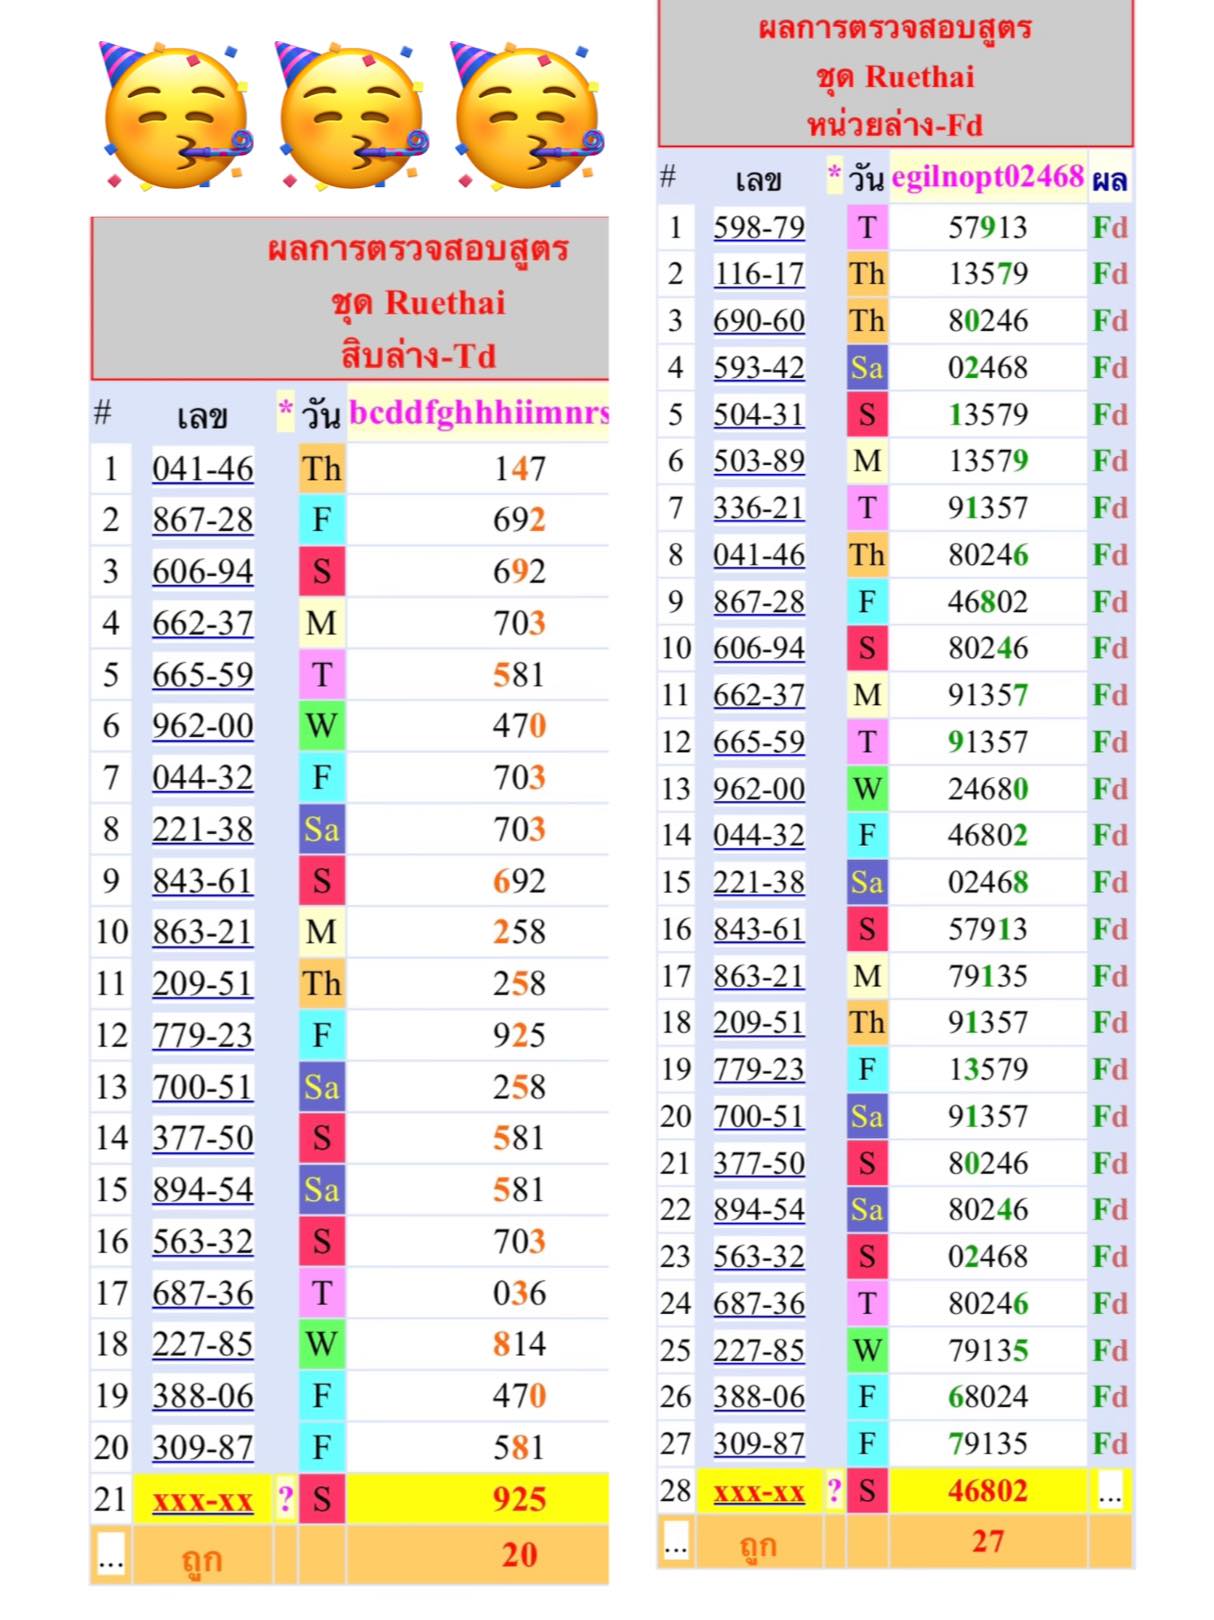Click the yellow 46802 prediction cell
1214x1620 pixels.
tap(987, 1491)
